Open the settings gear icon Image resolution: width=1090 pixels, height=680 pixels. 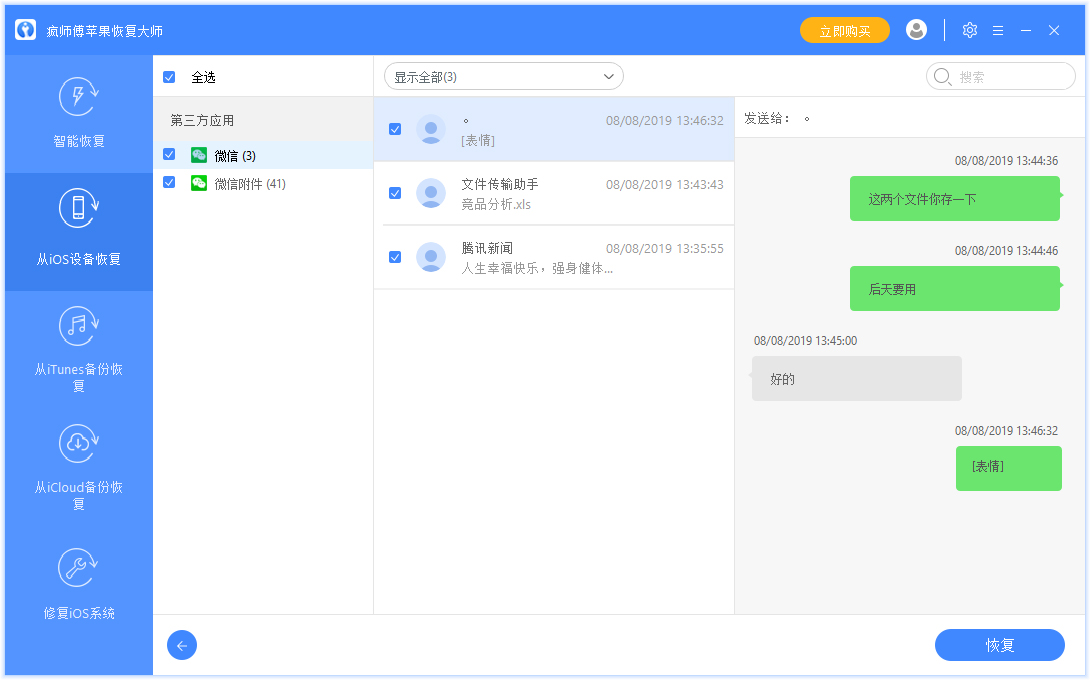pyautogui.click(x=969, y=30)
